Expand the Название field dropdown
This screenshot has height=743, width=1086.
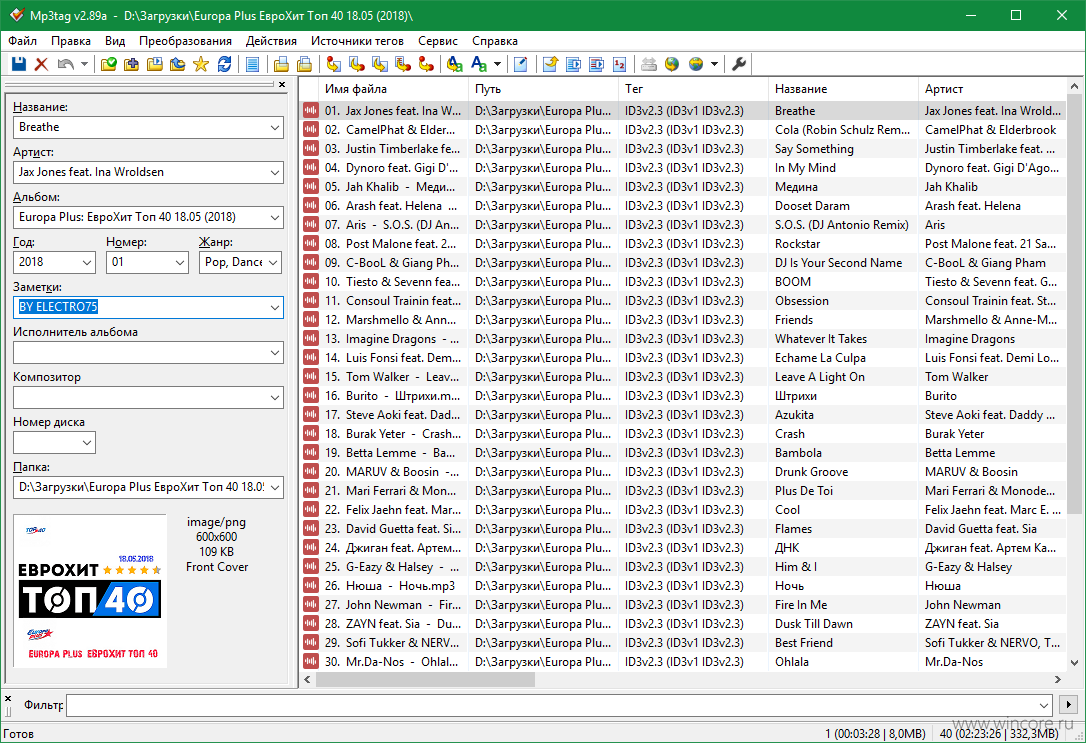(x=275, y=127)
